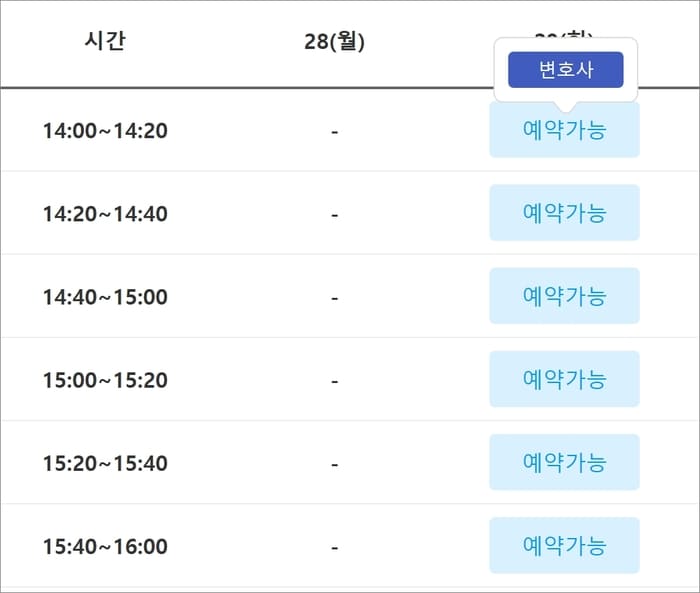Click the Monday dash cell for 14:00~14:20
This screenshot has width=700, height=593.
click(x=335, y=132)
